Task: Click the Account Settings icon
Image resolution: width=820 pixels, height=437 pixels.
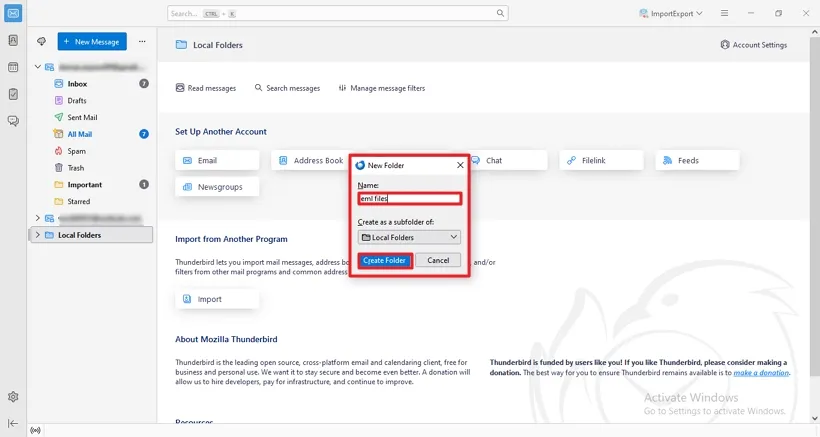Action: pos(725,45)
